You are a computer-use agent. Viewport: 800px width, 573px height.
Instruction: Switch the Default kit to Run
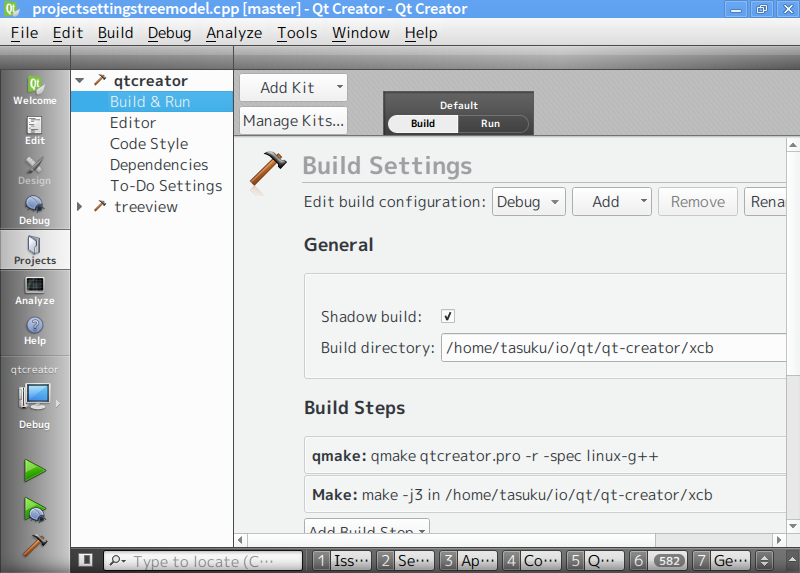(490, 123)
